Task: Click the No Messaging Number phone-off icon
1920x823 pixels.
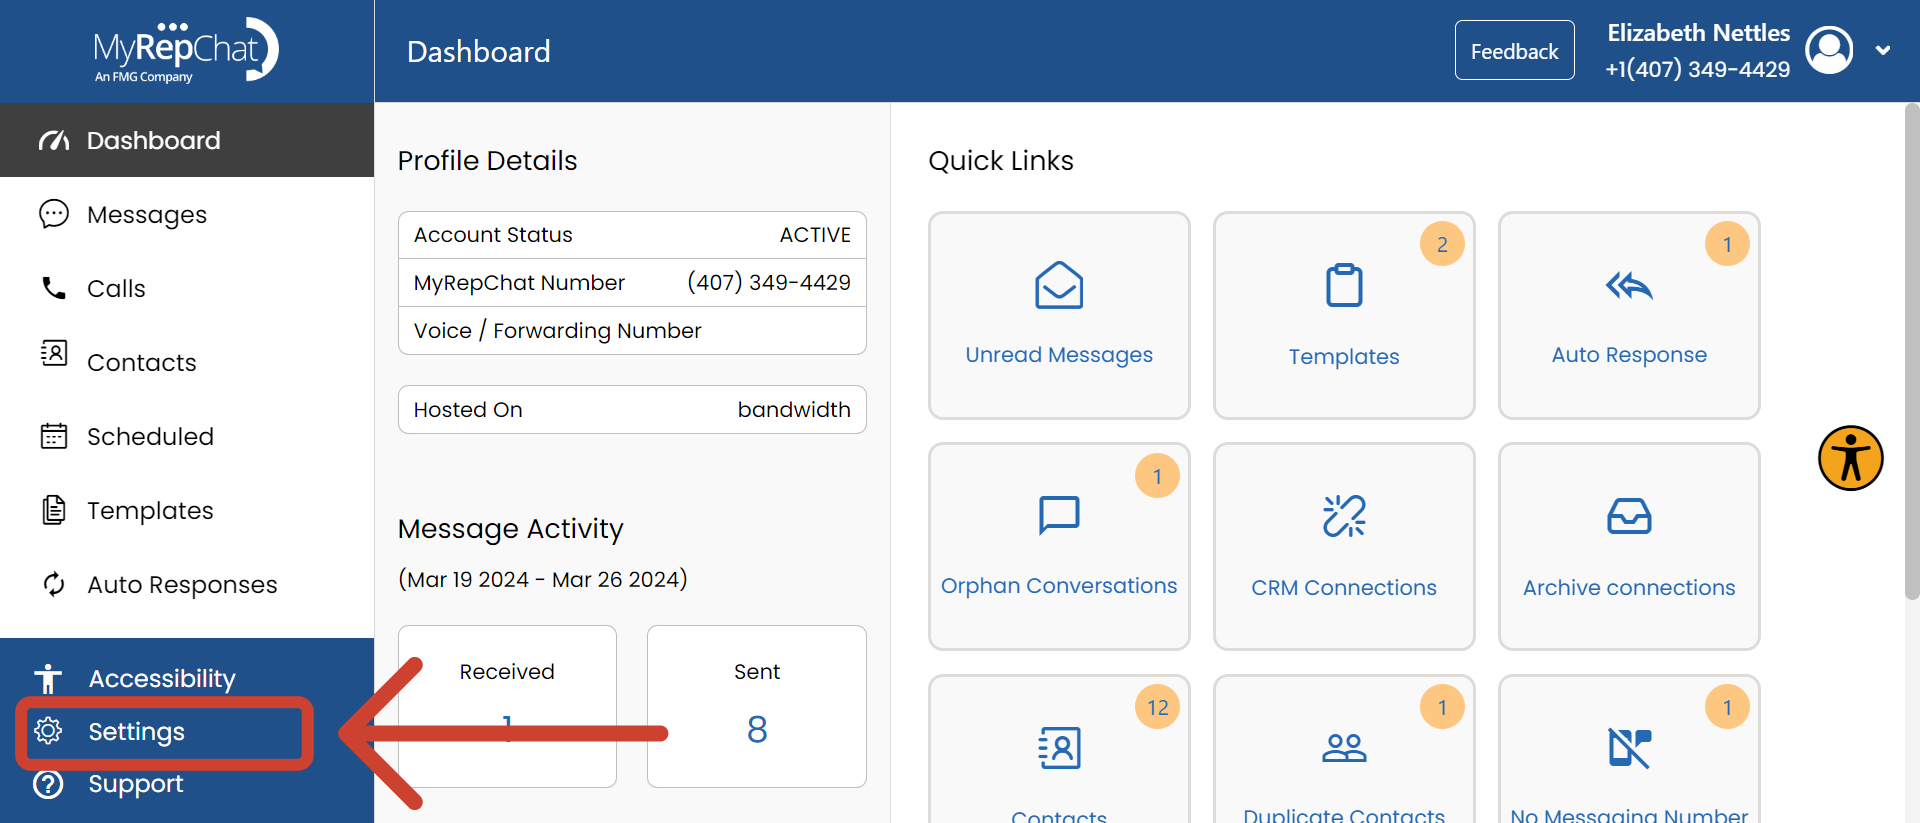Action: [1629, 748]
